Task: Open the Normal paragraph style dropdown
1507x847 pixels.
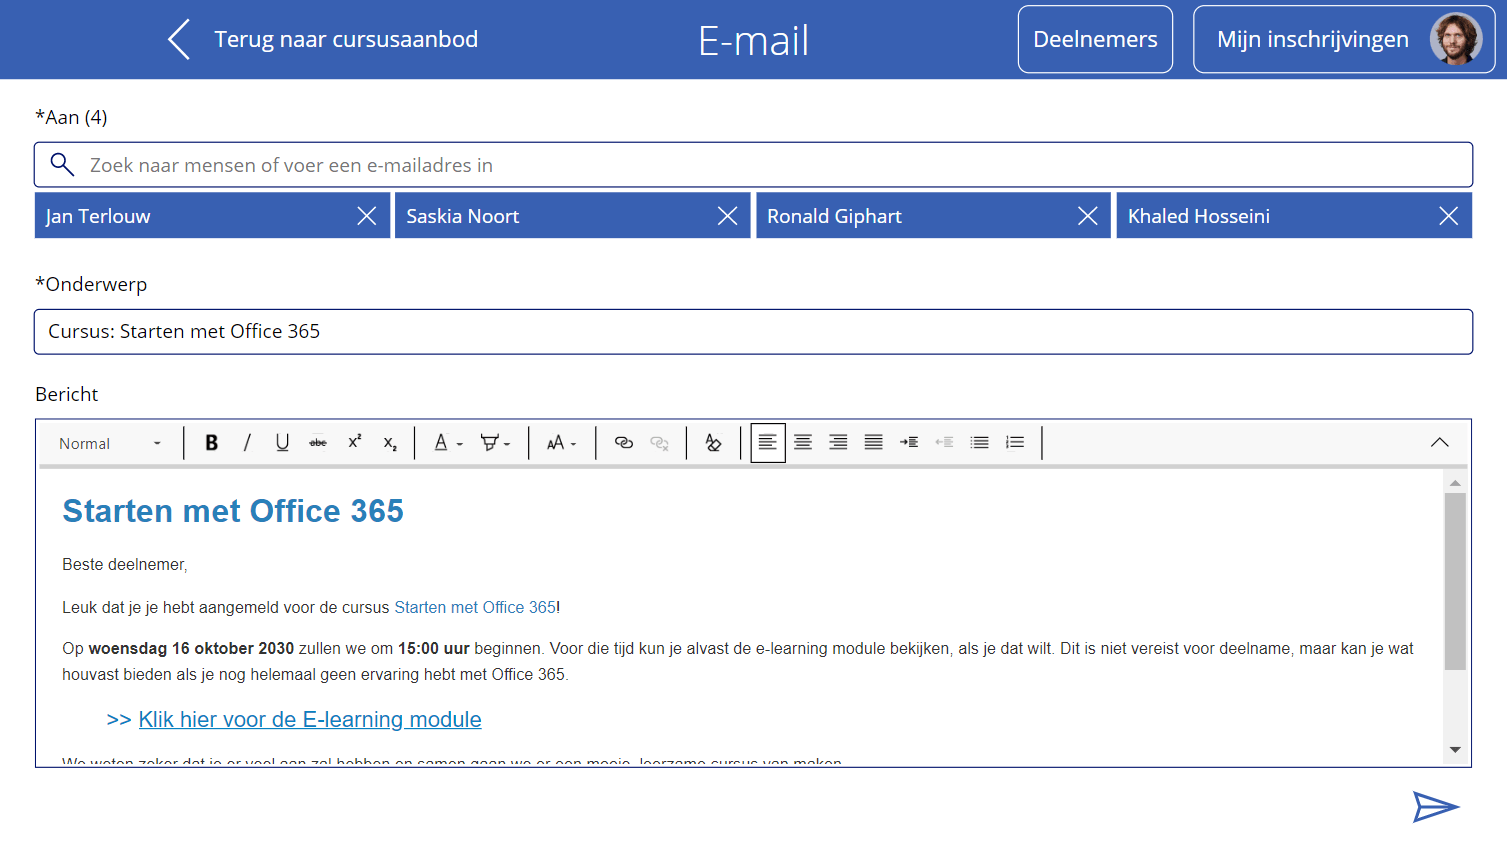Action: (x=110, y=443)
